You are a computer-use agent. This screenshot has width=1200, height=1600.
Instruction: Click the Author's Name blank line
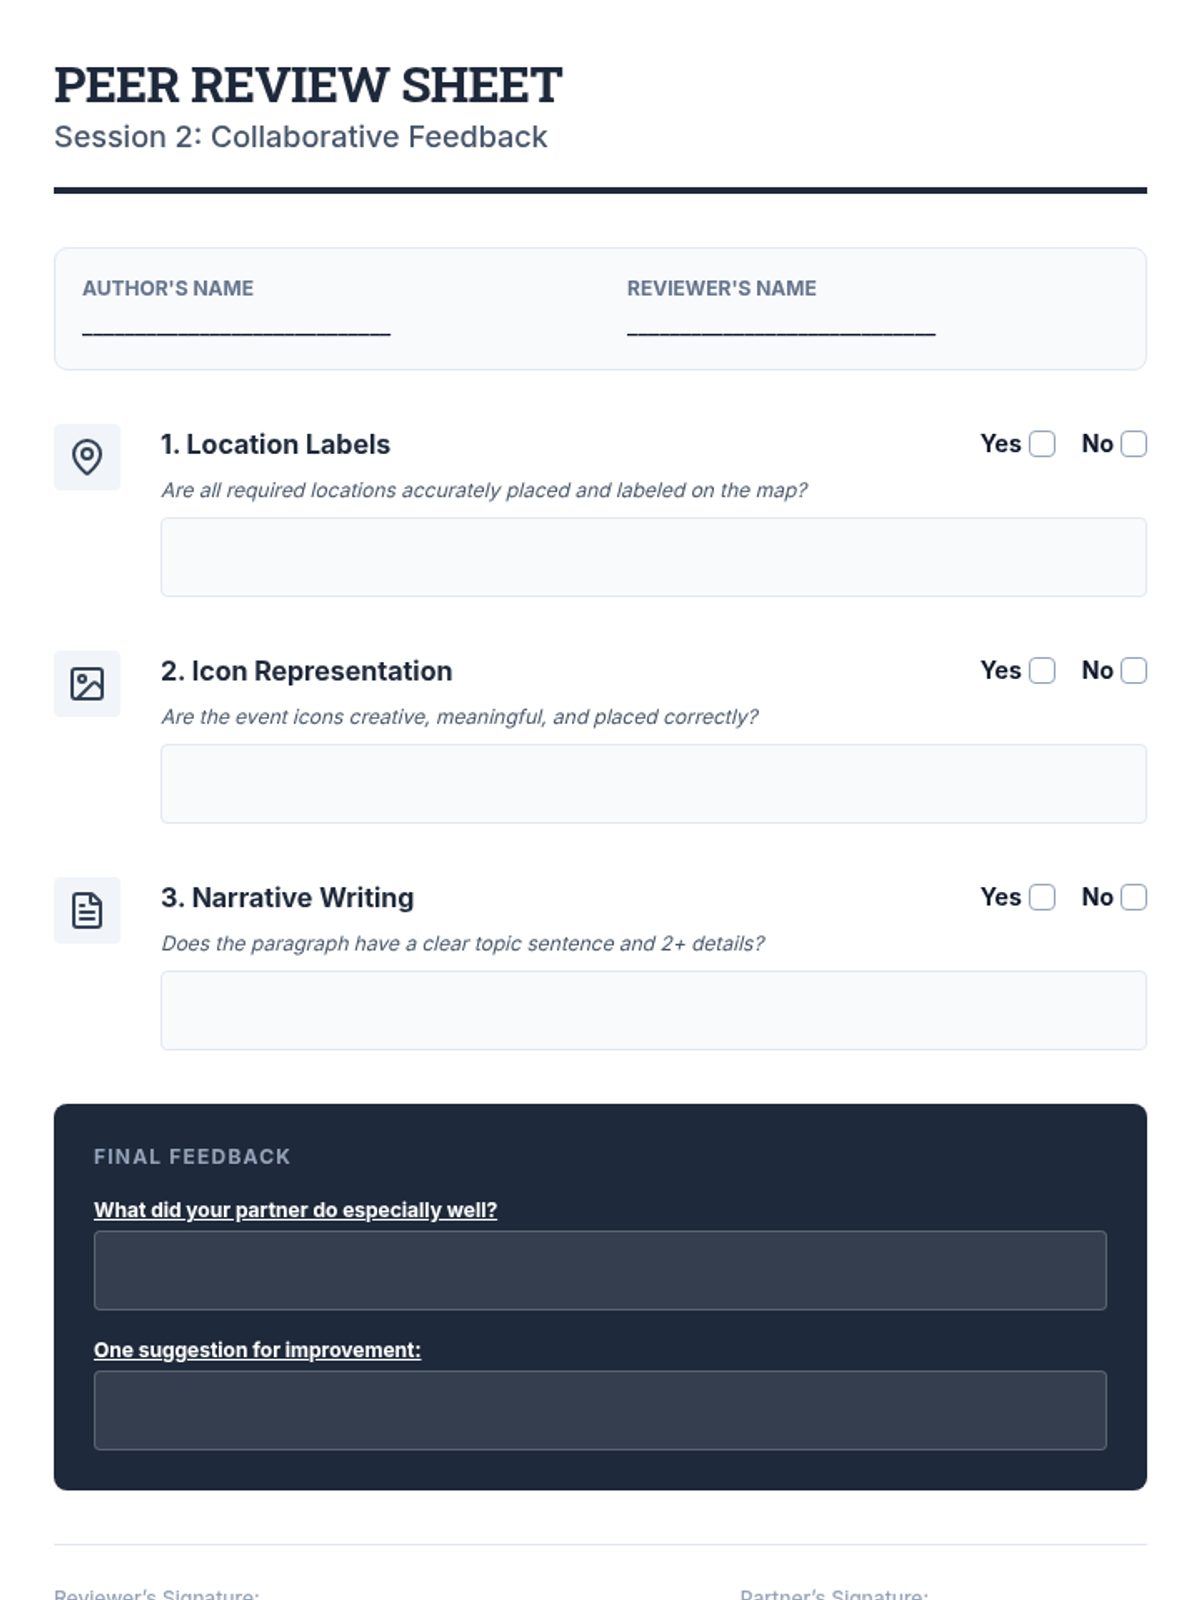pos(236,330)
